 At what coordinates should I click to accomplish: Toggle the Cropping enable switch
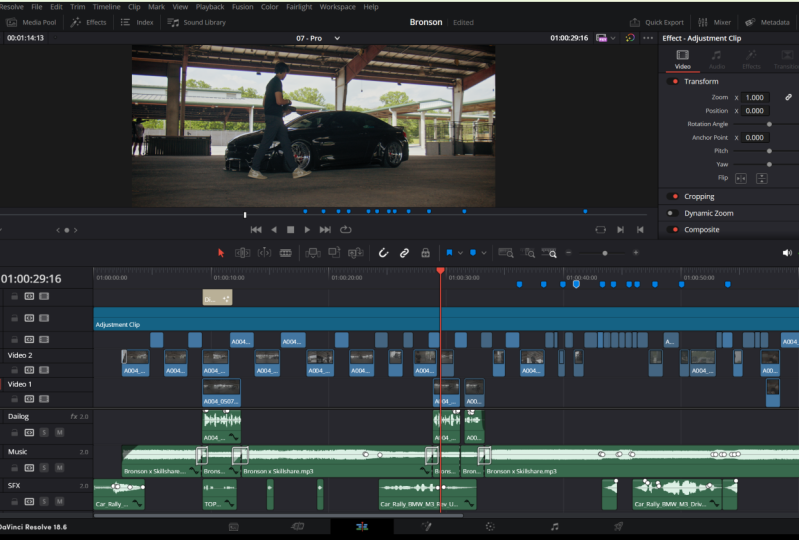[x=673, y=197]
